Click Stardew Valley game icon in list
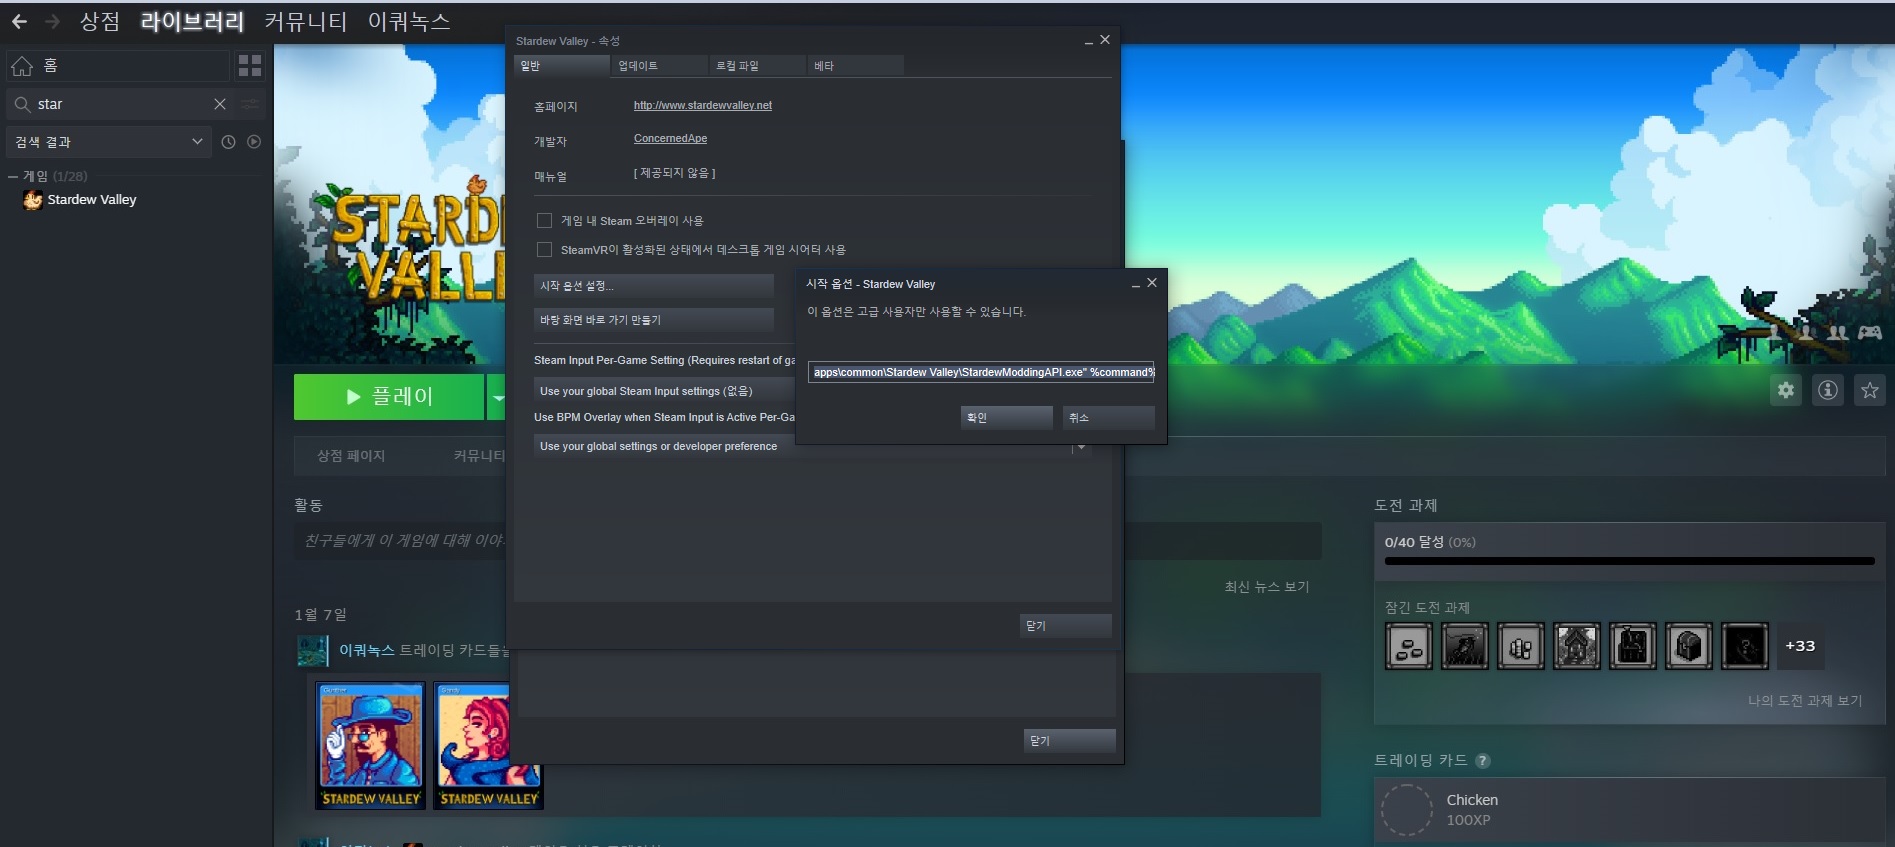The image size is (1895, 847). coord(33,200)
